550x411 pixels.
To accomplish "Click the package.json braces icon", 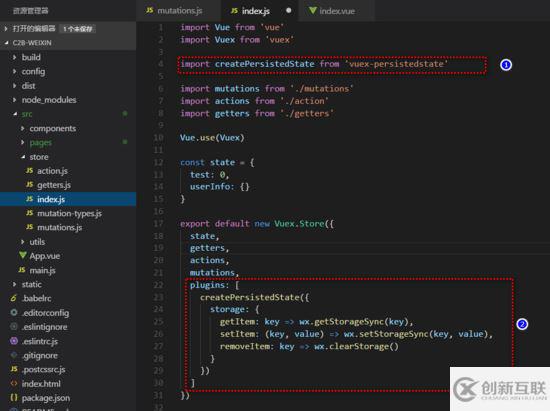I will pyautogui.click(x=14, y=398).
